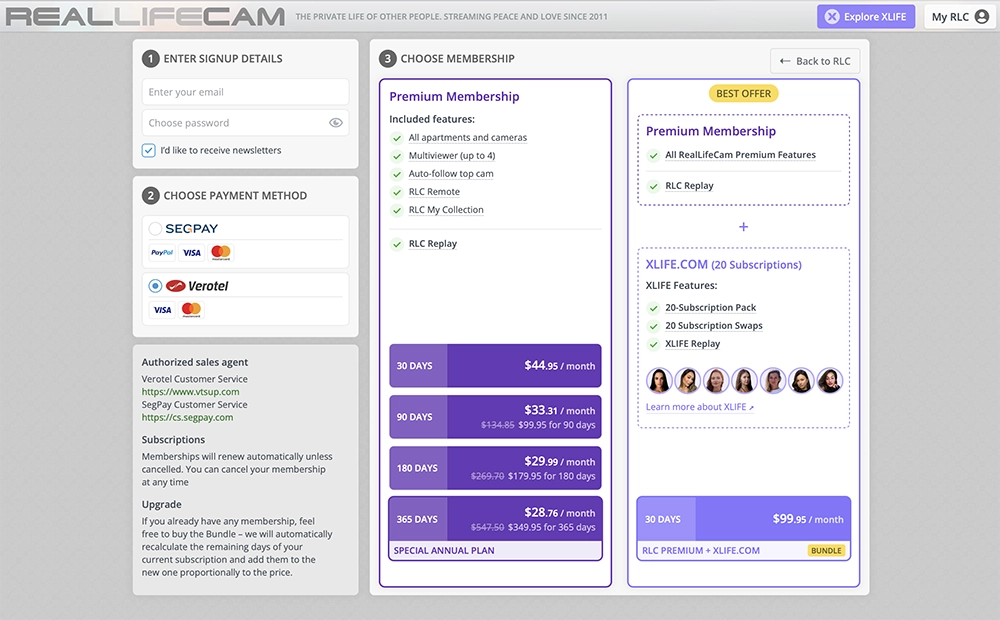The width and height of the screenshot is (1000, 620).
Task: Click the SegPay Customer Service text
Action: tap(195, 404)
